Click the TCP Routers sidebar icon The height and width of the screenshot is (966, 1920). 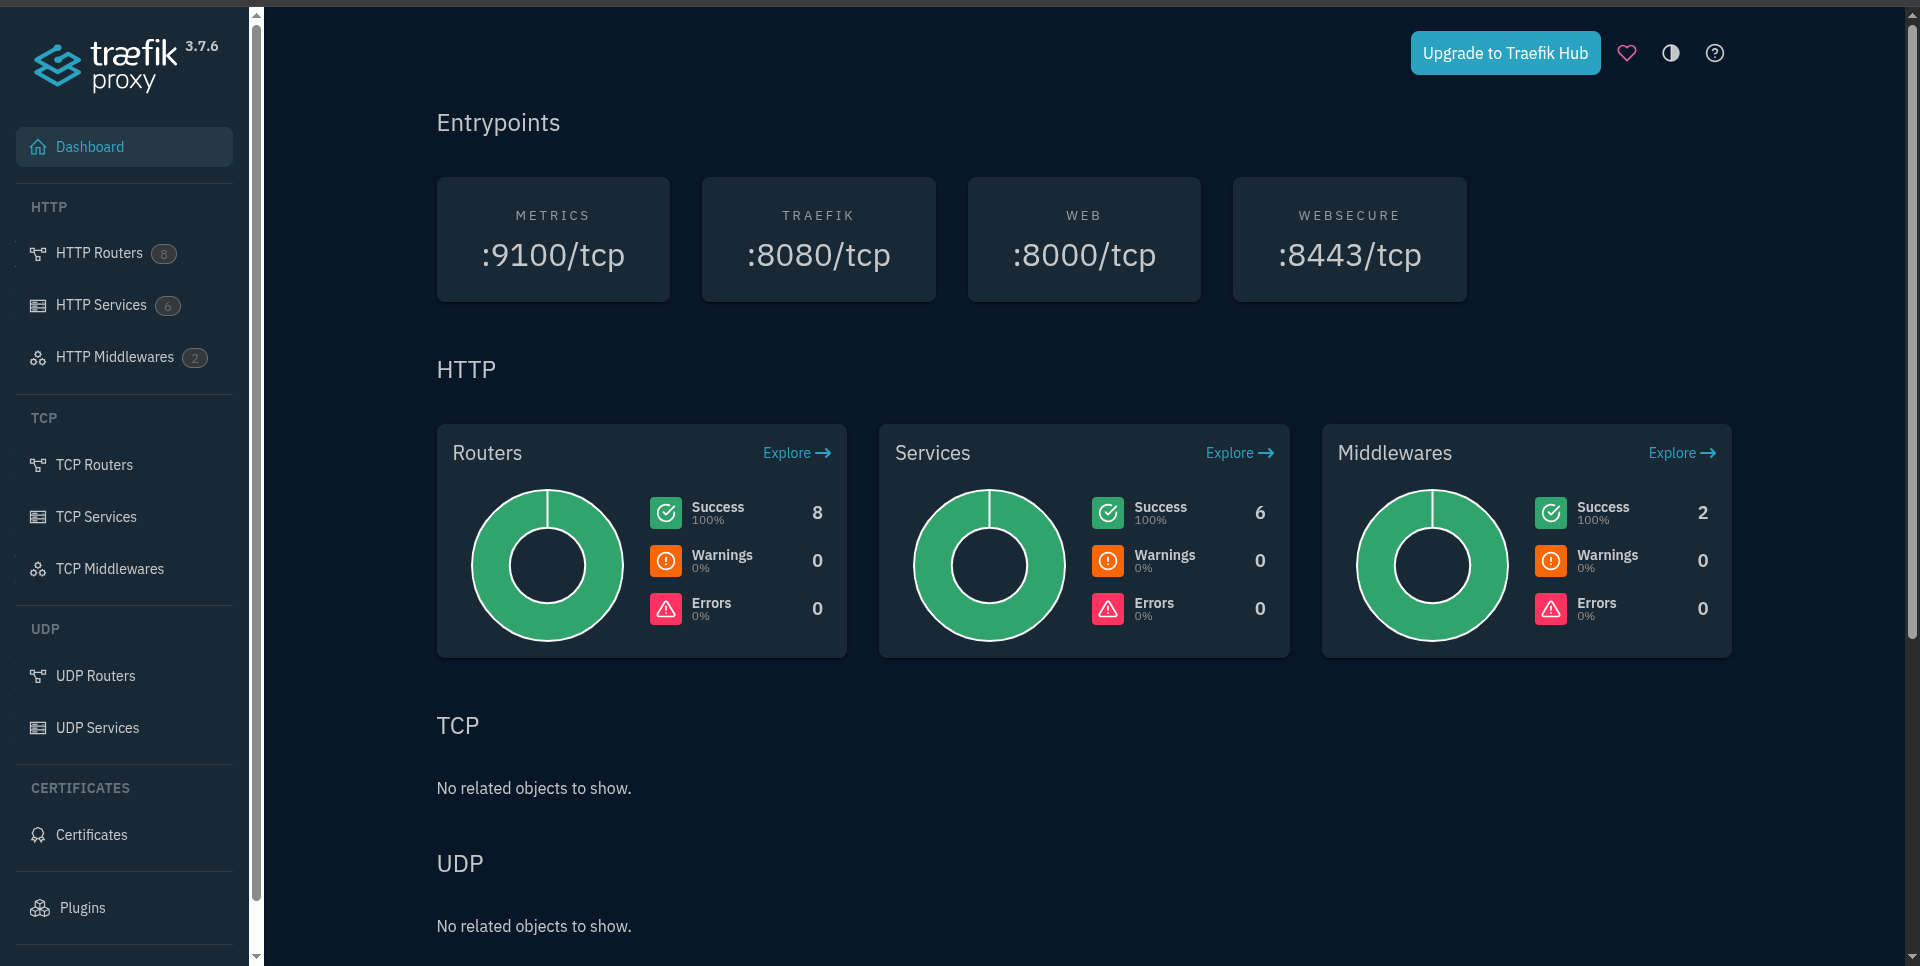[38, 465]
